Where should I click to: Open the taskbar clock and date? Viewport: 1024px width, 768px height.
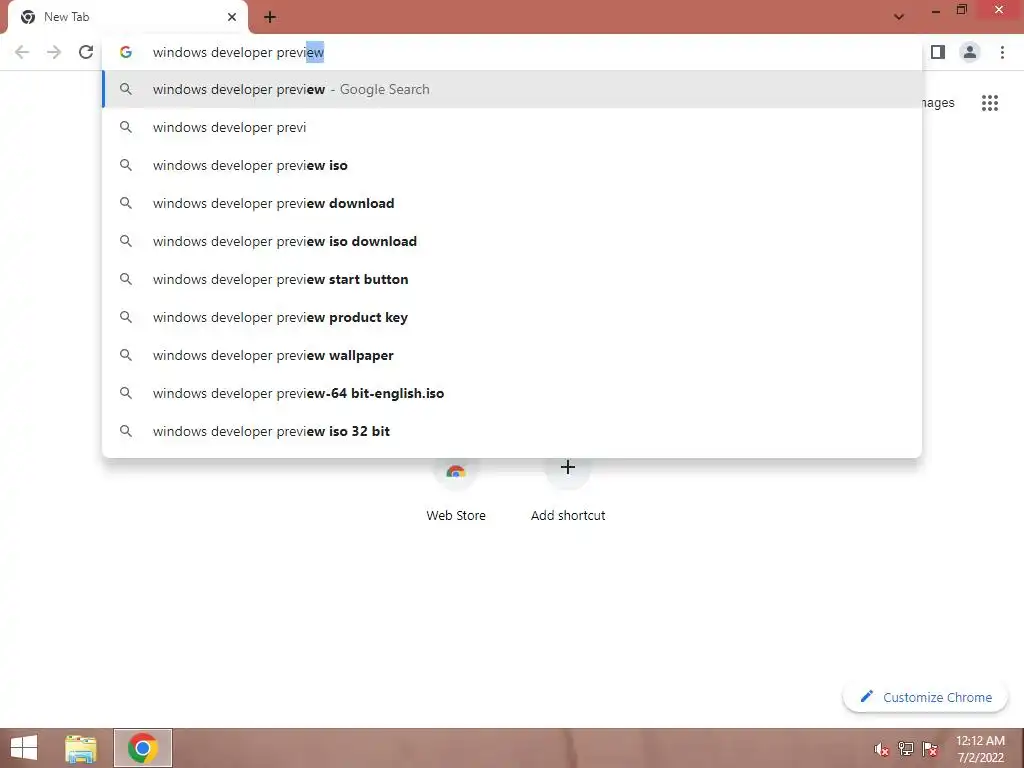point(980,749)
